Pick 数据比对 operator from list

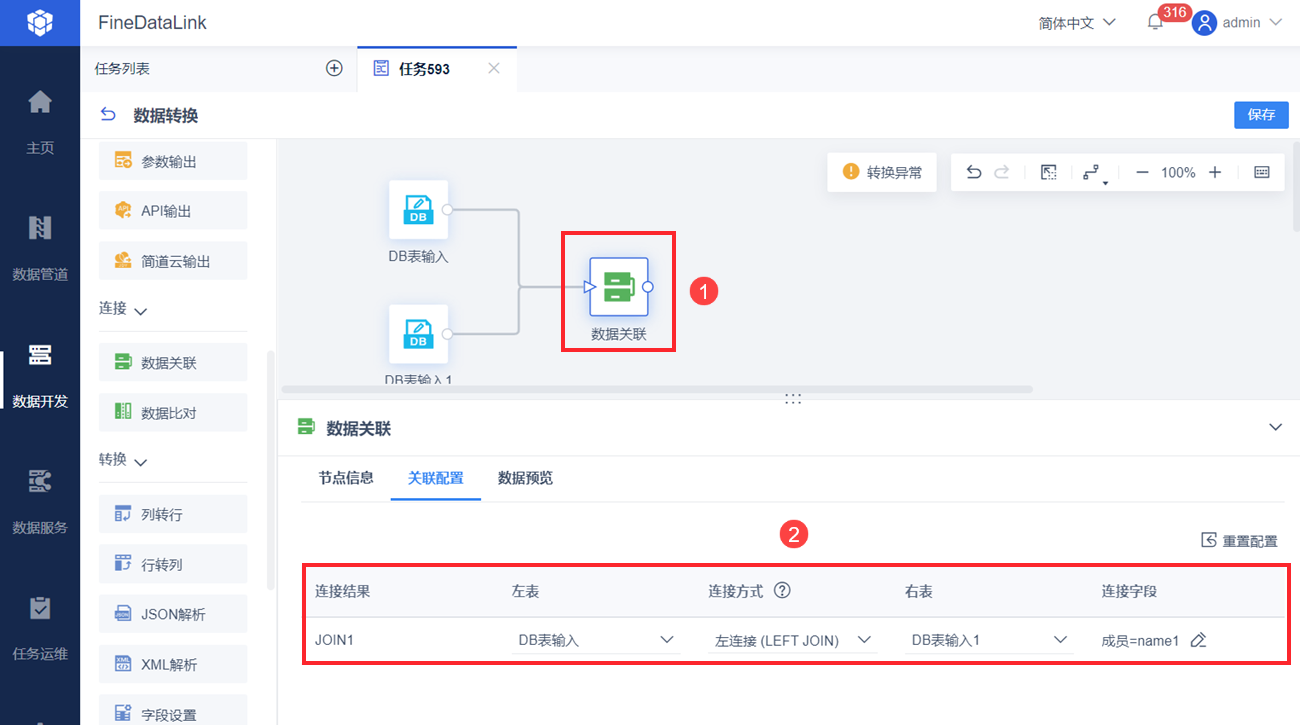[173, 412]
